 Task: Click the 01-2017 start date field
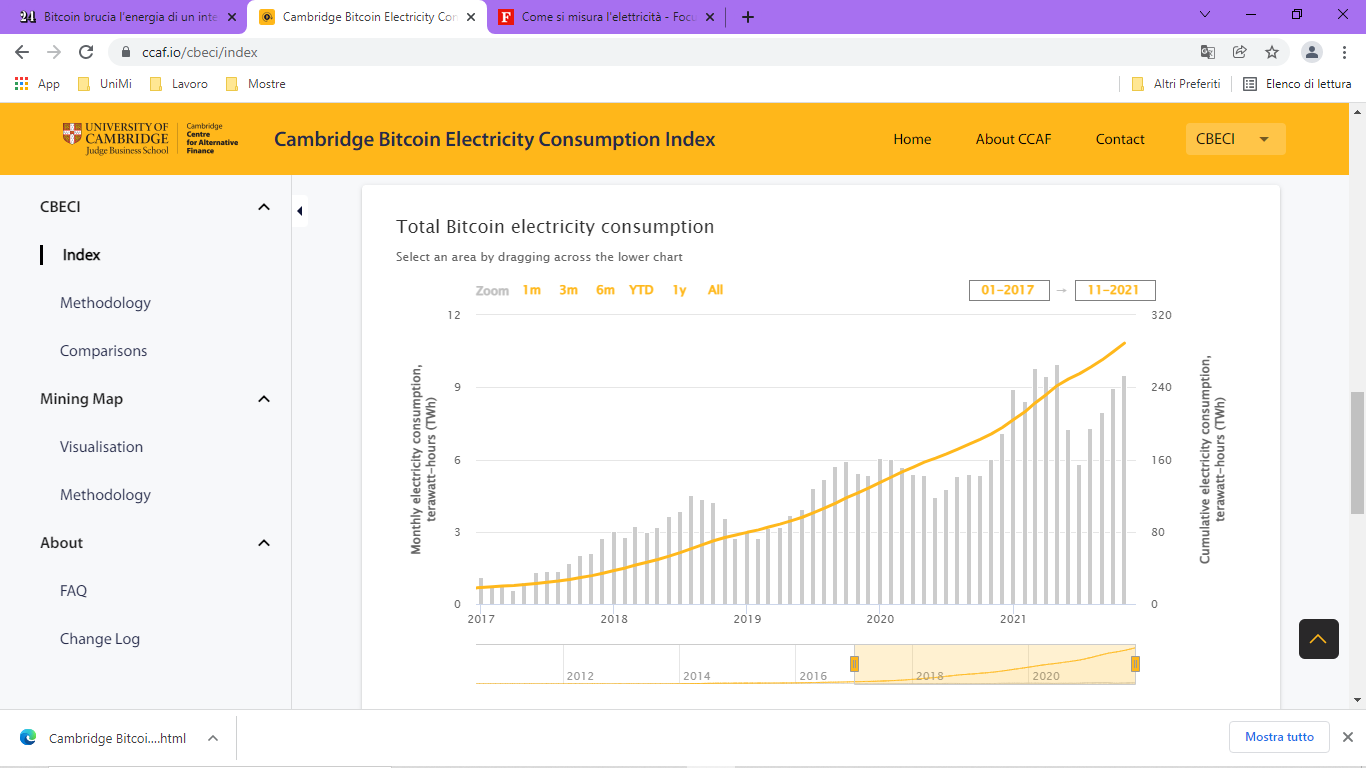(1008, 290)
